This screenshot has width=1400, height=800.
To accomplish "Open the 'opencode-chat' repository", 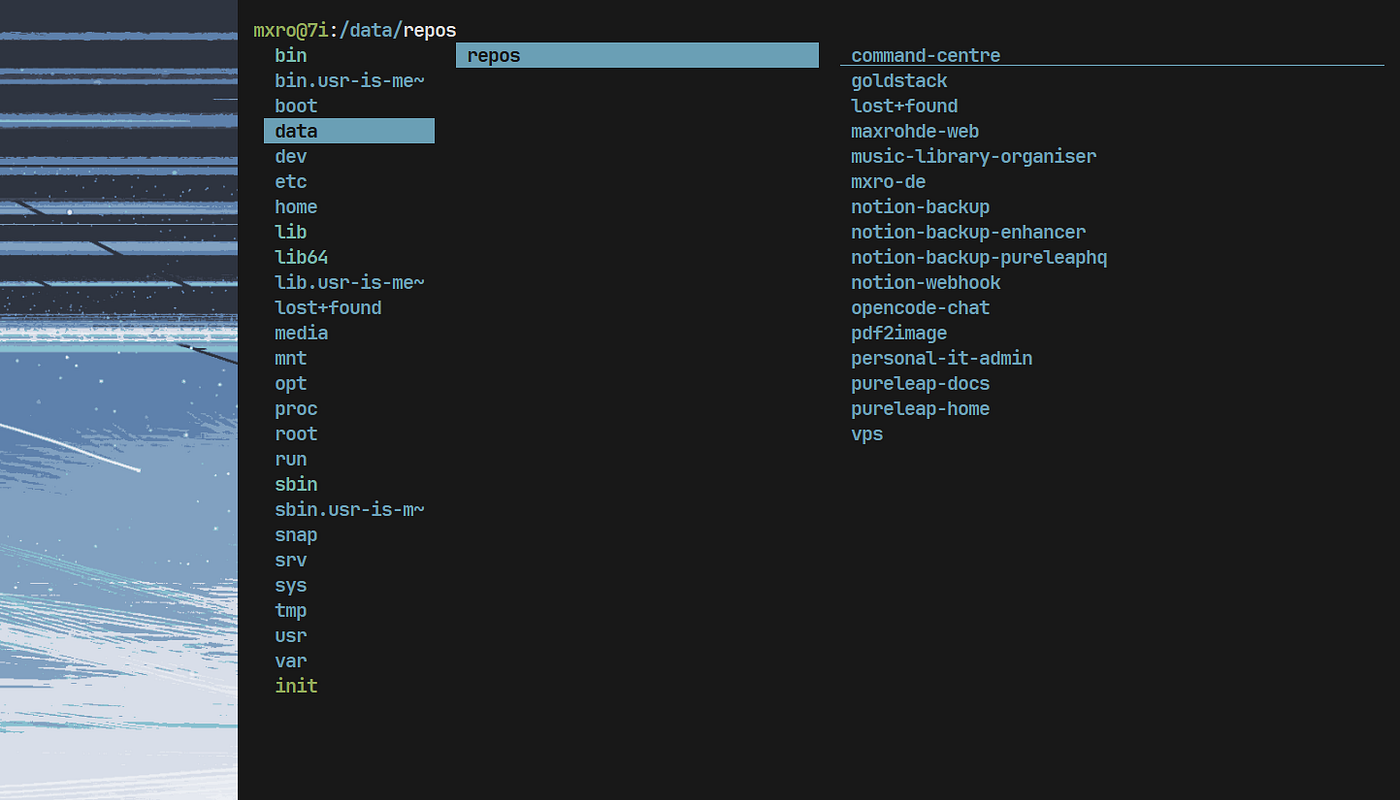I will click(x=920, y=308).
